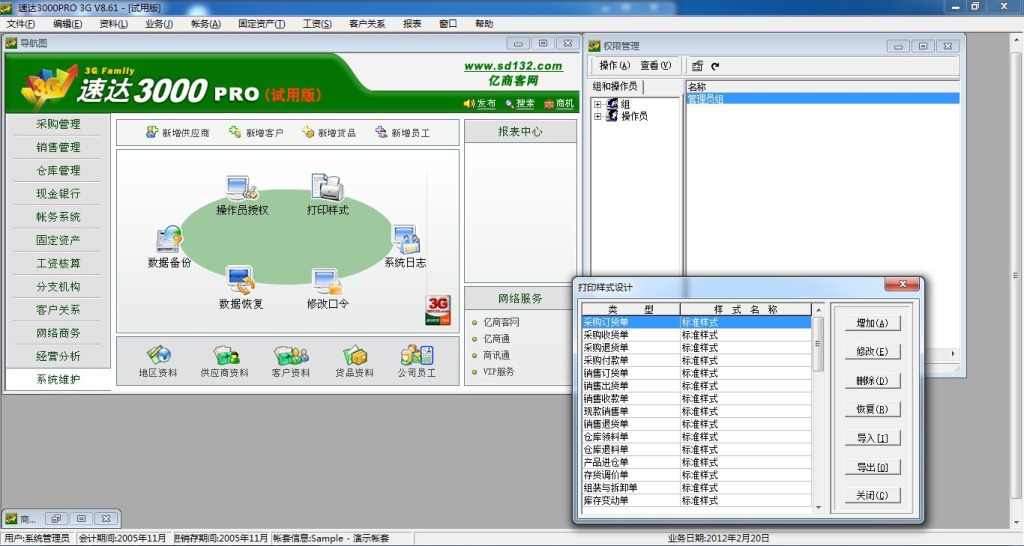Click 新增员工 shortcut
The image size is (1024, 546).
point(402,133)
